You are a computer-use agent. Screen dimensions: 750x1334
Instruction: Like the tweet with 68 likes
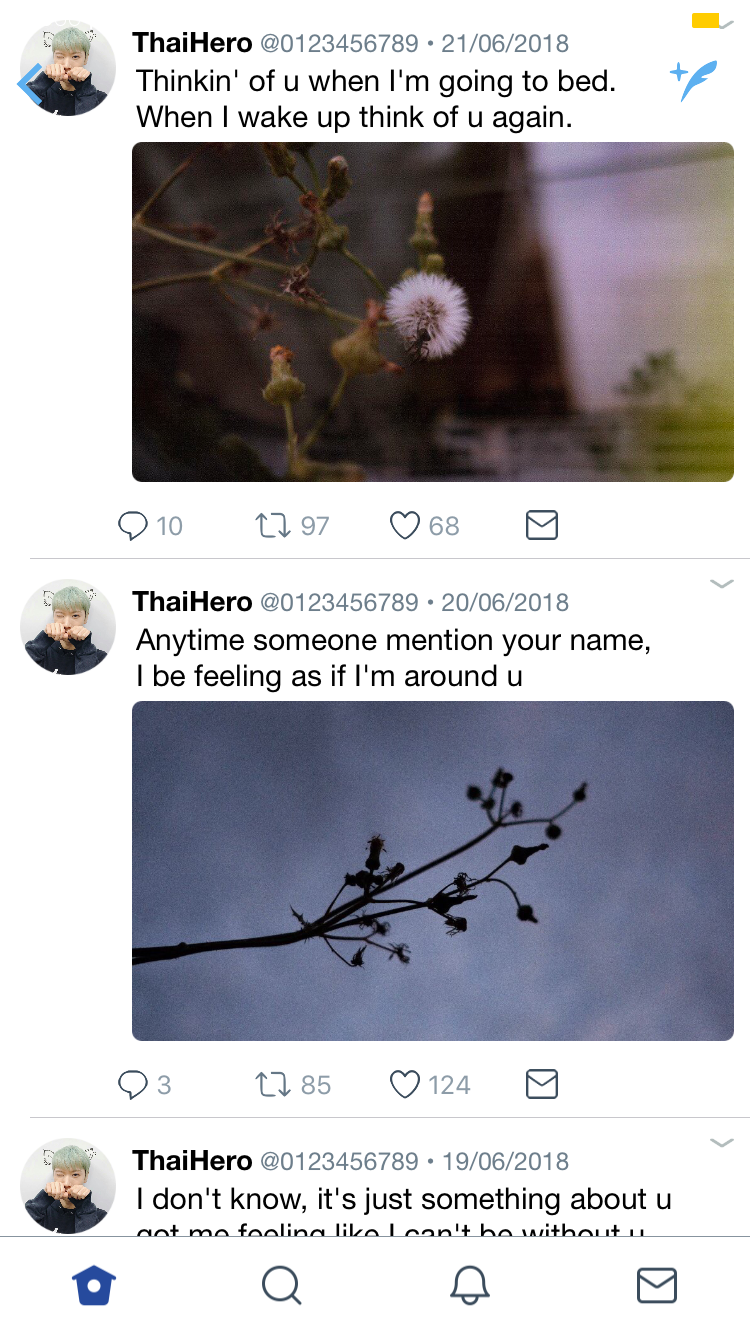(x=404, y=525)
